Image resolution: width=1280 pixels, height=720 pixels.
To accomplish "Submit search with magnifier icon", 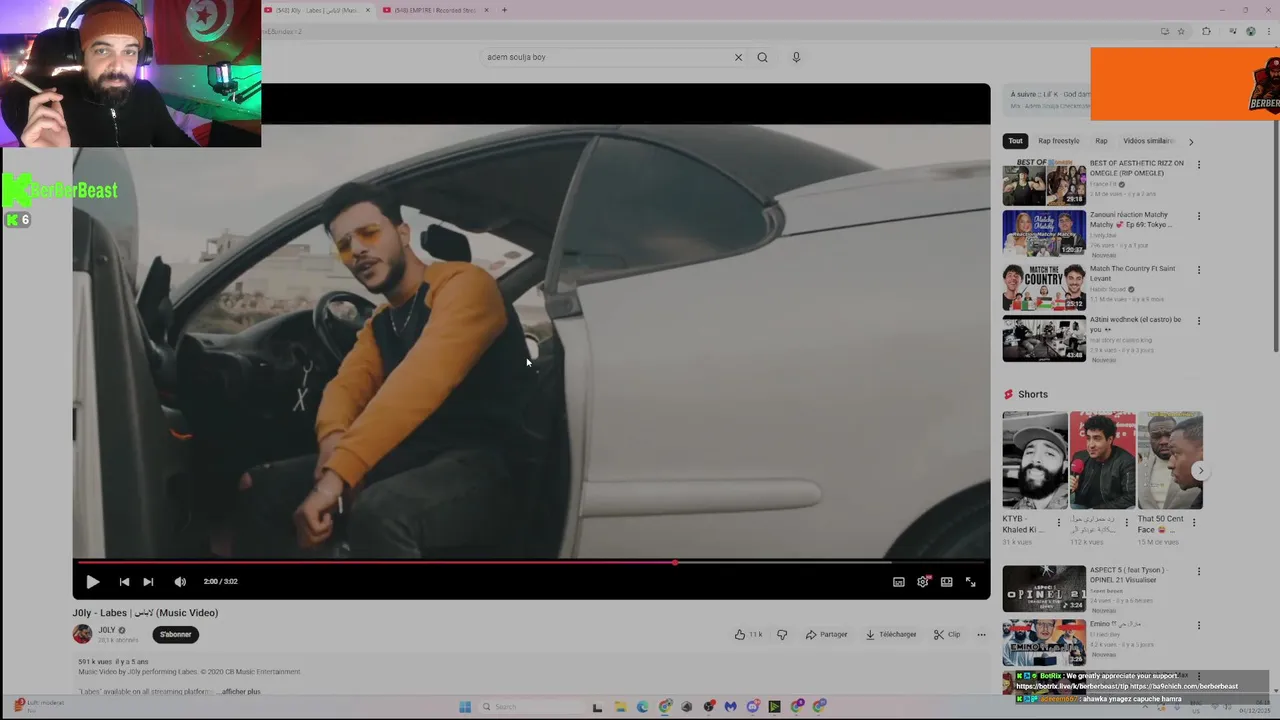I will coord(762,57).
